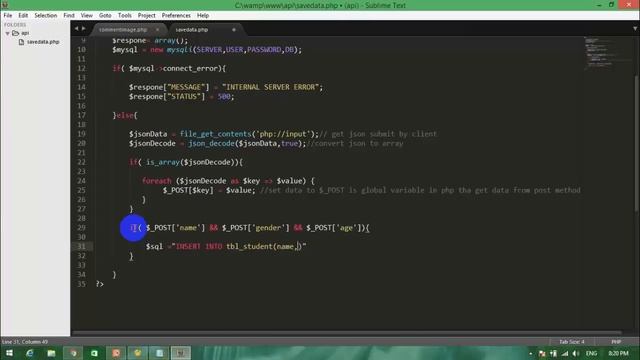
Task: Open the Help menu
Action: click(x=203, y=16)
